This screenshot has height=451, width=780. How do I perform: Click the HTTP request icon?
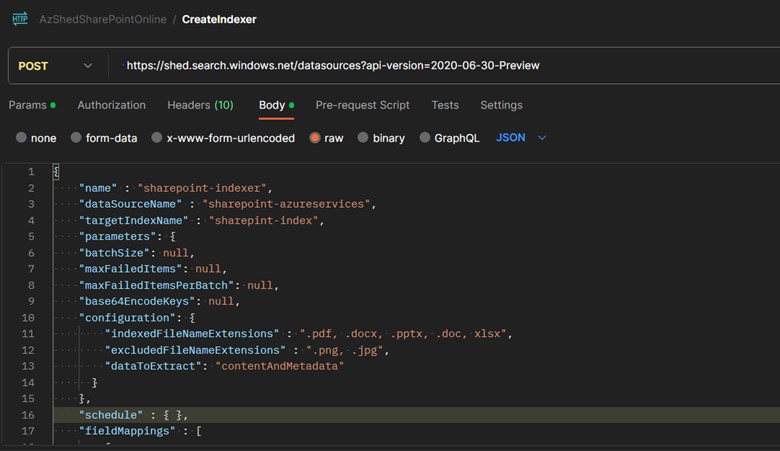pos(20,19)
